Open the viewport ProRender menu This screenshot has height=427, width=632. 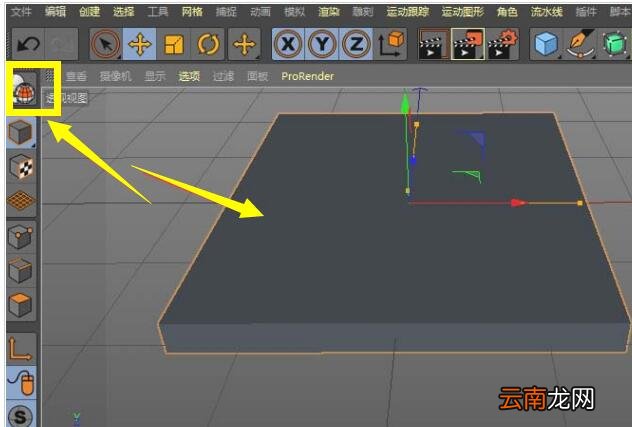(308, 76)
